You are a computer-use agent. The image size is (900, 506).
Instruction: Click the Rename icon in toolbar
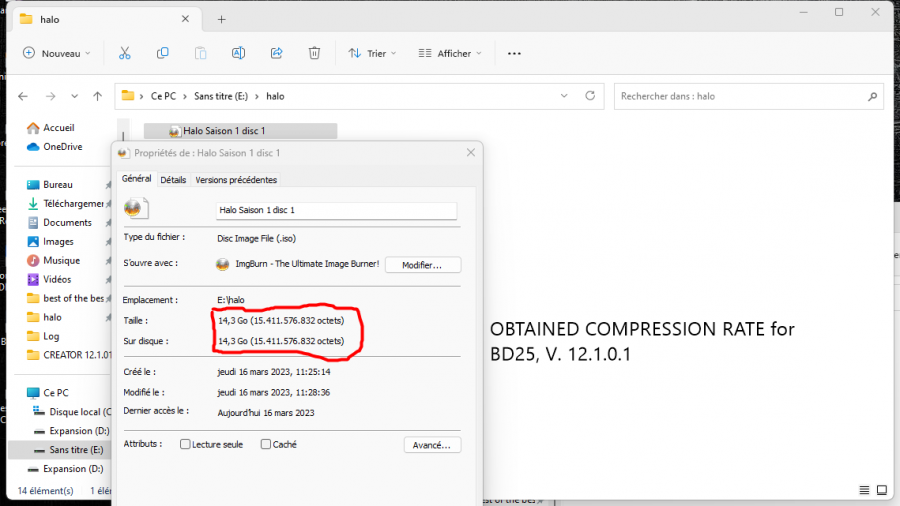pos(238,53)
